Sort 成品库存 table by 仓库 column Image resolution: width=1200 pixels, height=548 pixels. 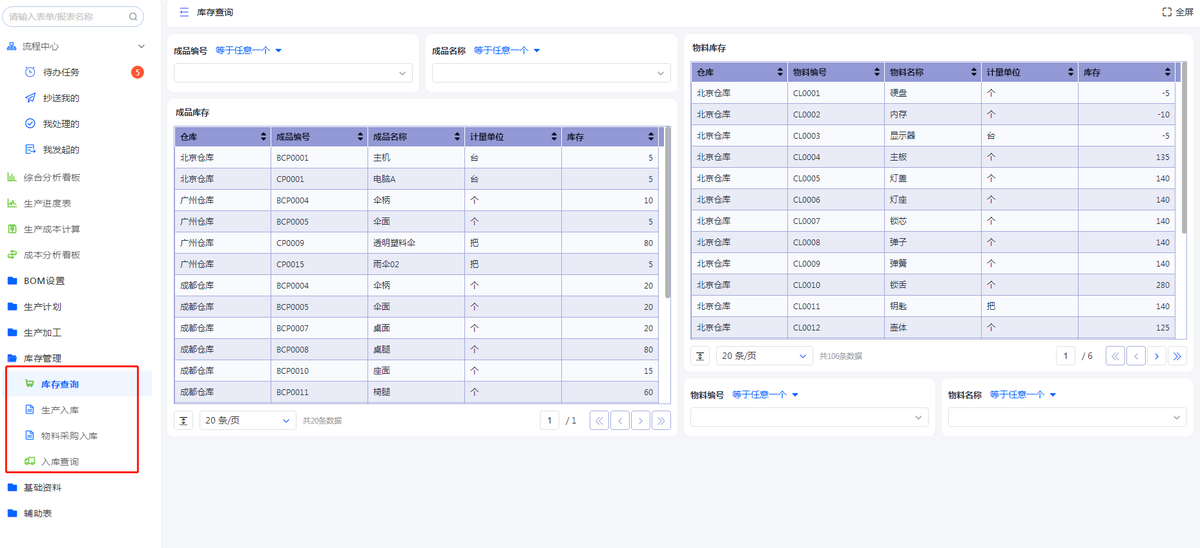click(x=264, y=137)
